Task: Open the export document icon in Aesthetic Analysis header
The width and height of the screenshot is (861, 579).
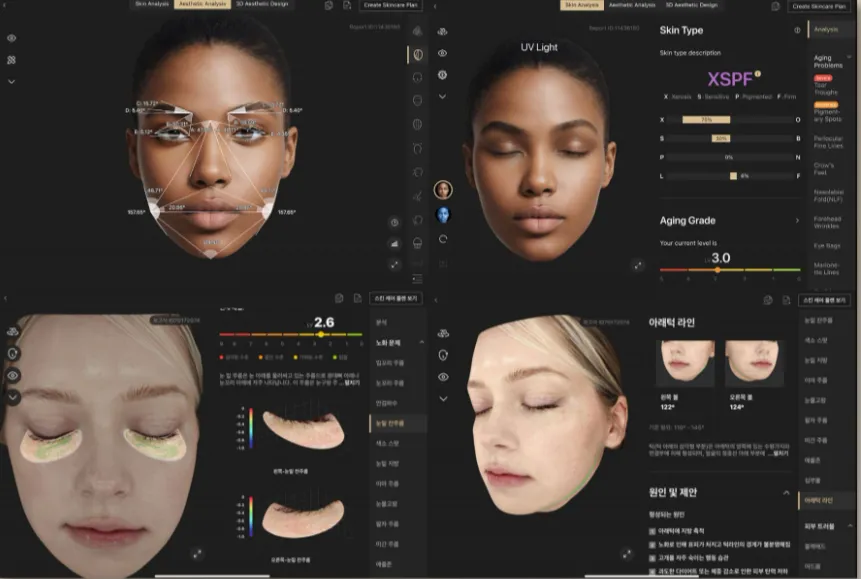Action: tap(347, 5)
